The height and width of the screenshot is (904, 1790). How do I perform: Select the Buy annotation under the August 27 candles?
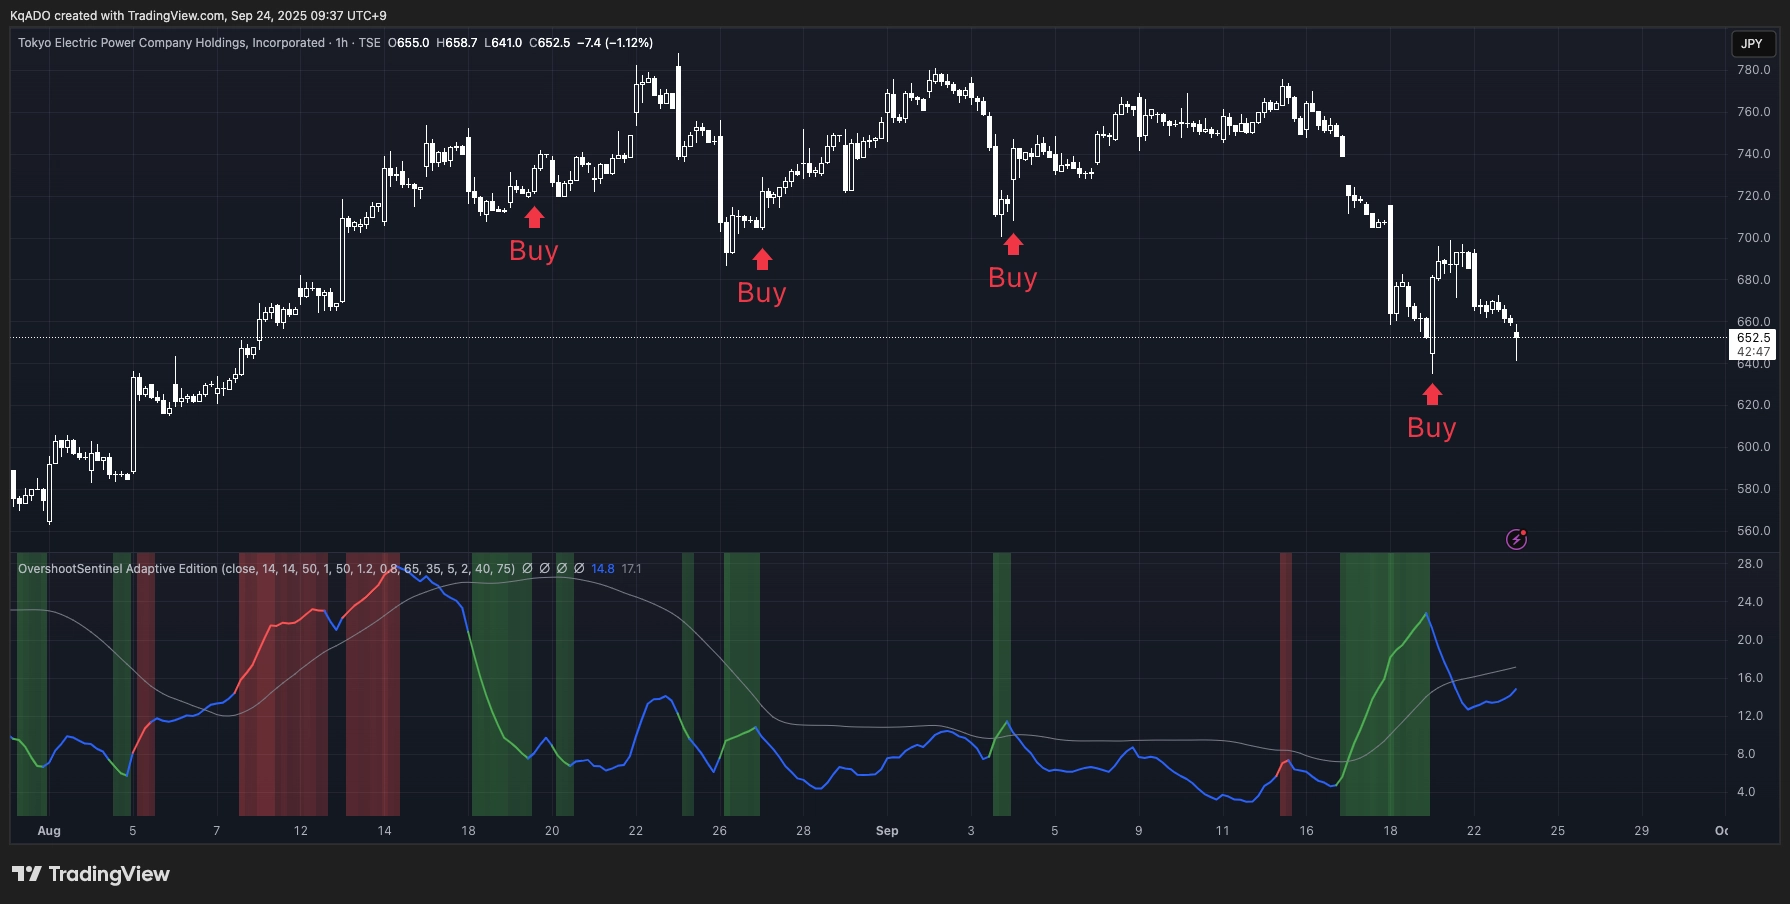click(762, 292)
